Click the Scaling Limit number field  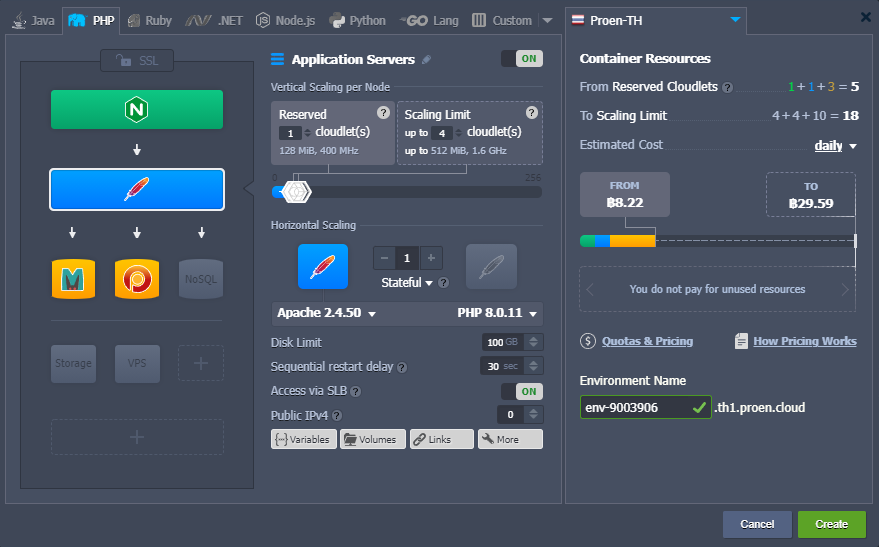pos(442,133)
